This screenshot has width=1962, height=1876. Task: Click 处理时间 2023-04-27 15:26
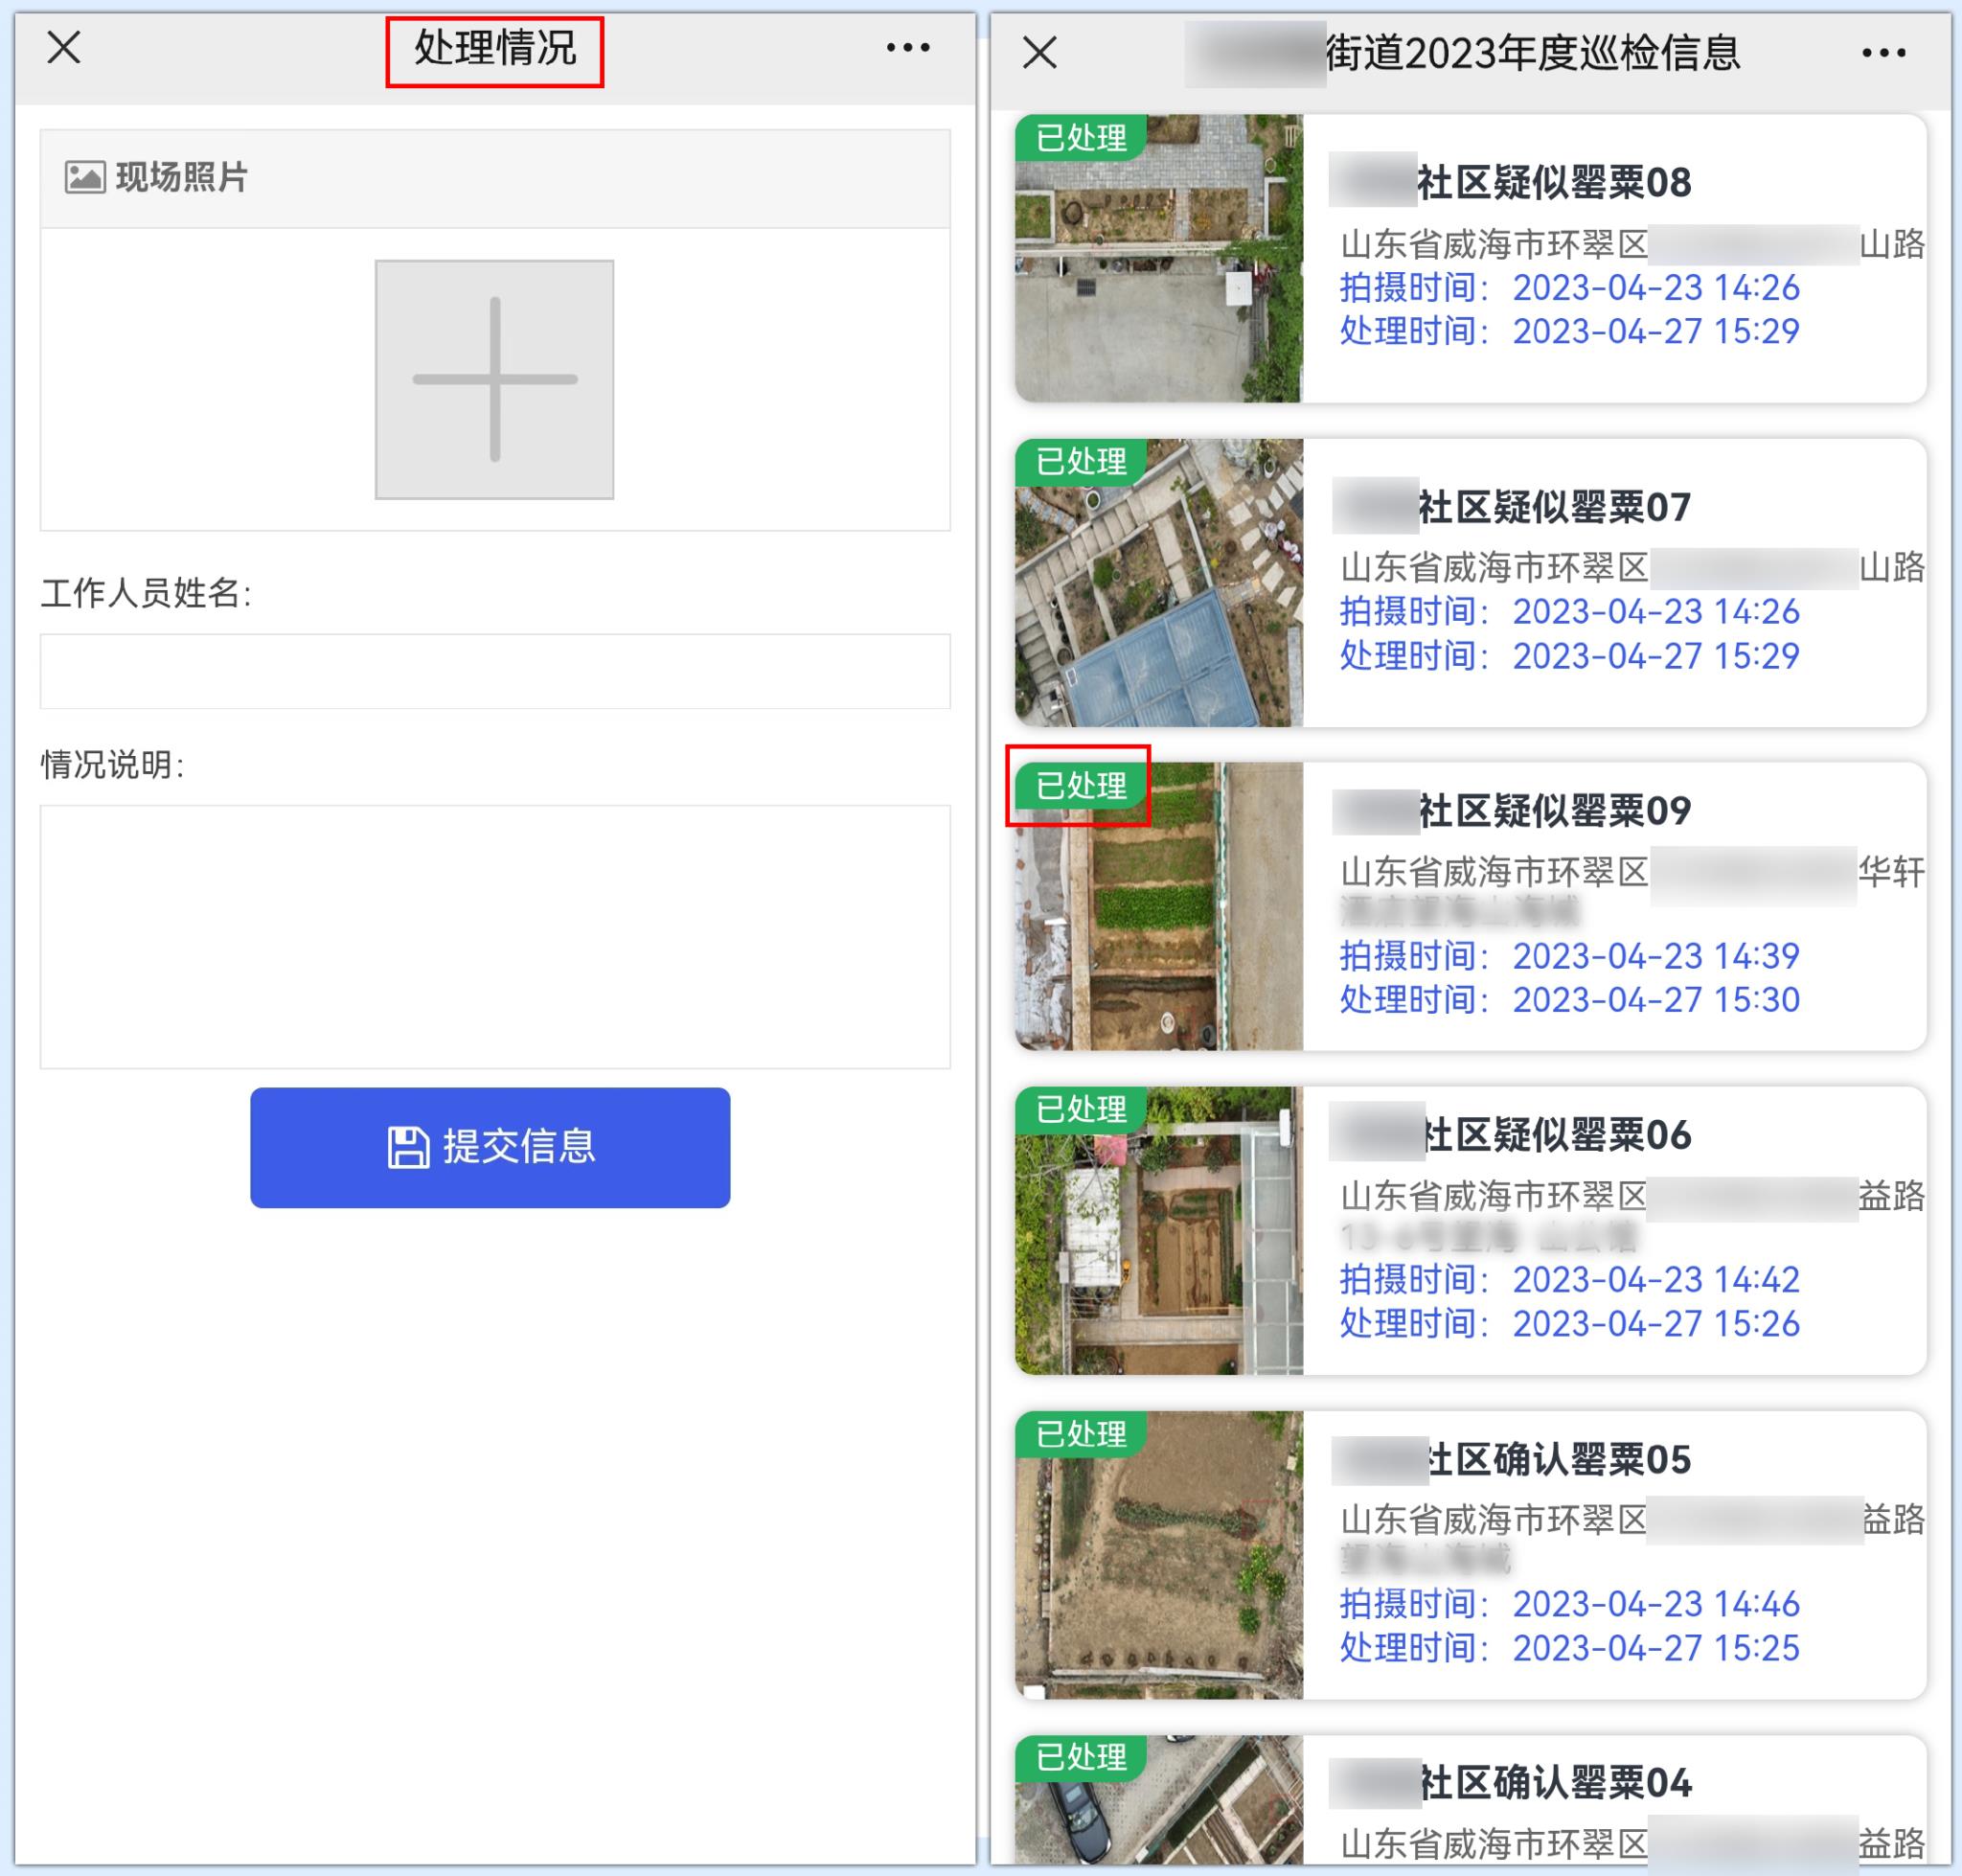(1569, 1323)
